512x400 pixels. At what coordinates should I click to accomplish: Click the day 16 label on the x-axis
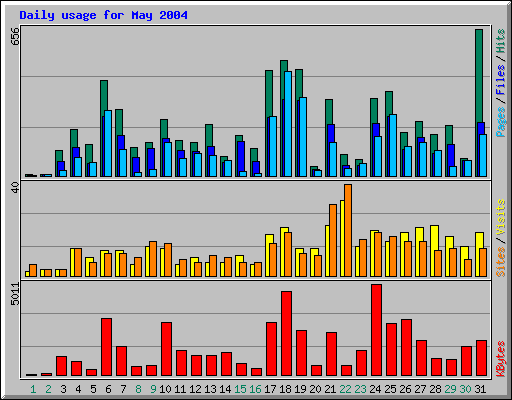[255, 389]
